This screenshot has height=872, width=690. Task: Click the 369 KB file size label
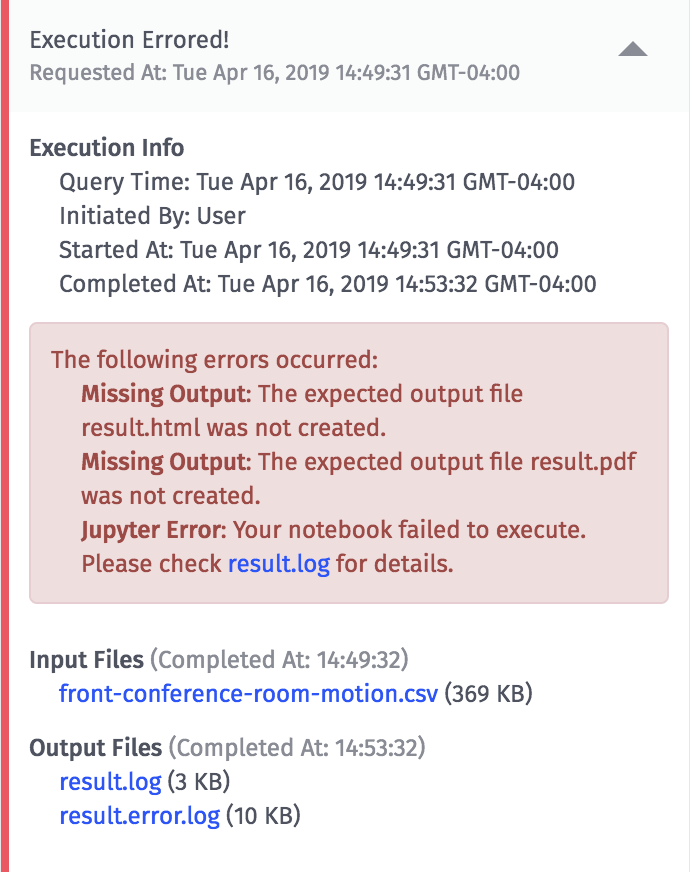488,694
